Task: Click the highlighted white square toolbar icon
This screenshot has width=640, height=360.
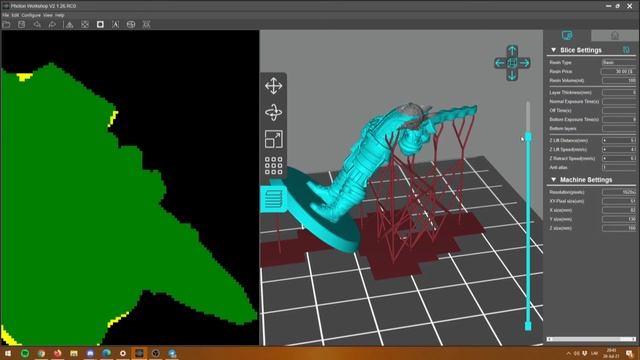Action: pyautogui.click(x=100, y=24)
